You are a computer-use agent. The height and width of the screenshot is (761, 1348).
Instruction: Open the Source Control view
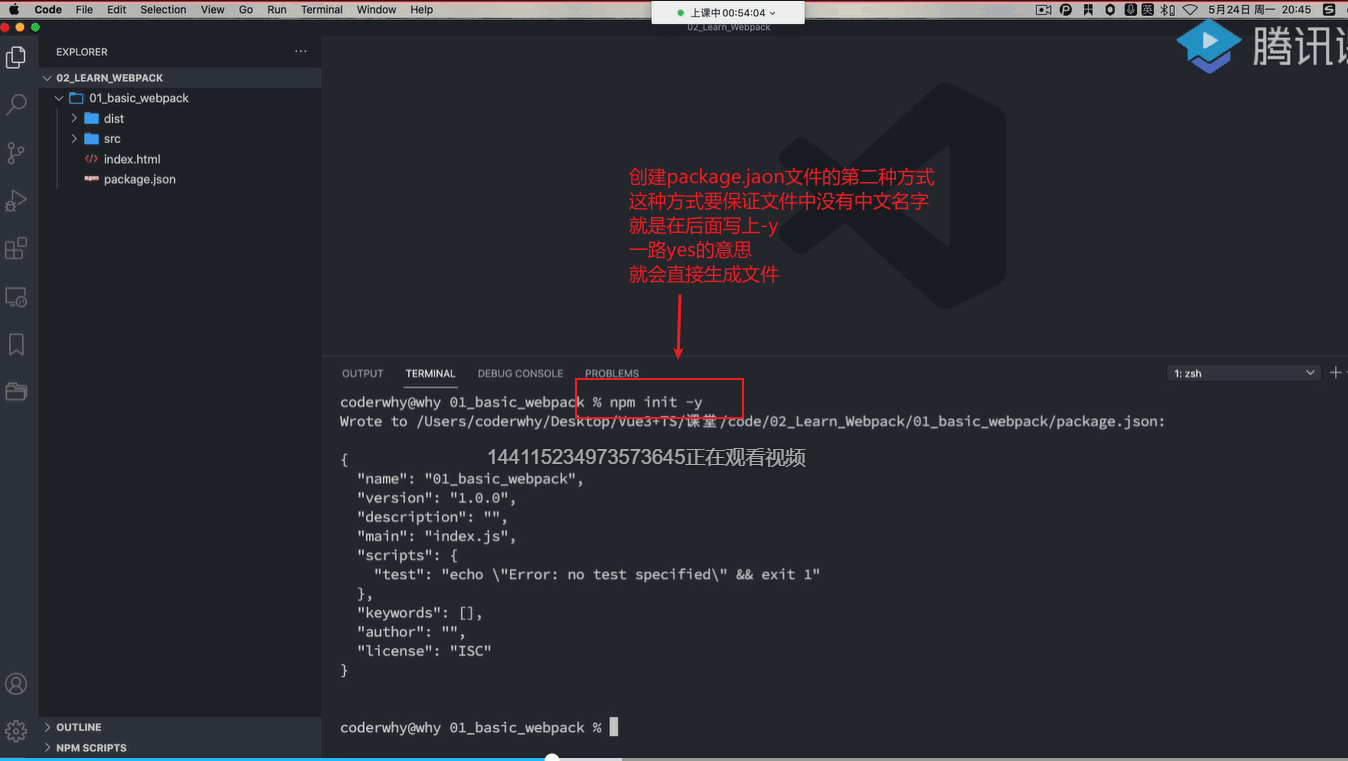click(x=16, y=152)
